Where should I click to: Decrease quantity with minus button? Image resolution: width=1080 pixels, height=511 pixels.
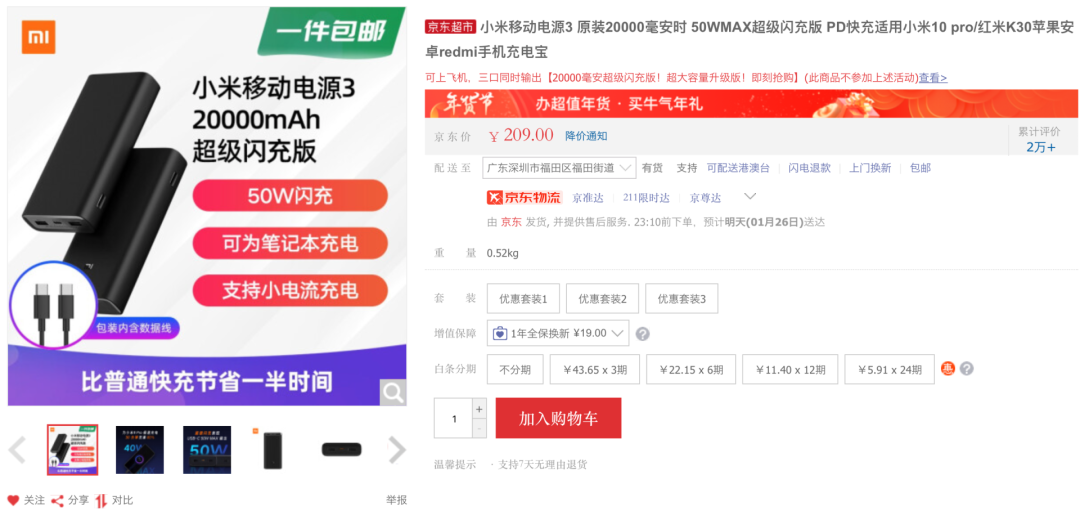coord(479,428)
